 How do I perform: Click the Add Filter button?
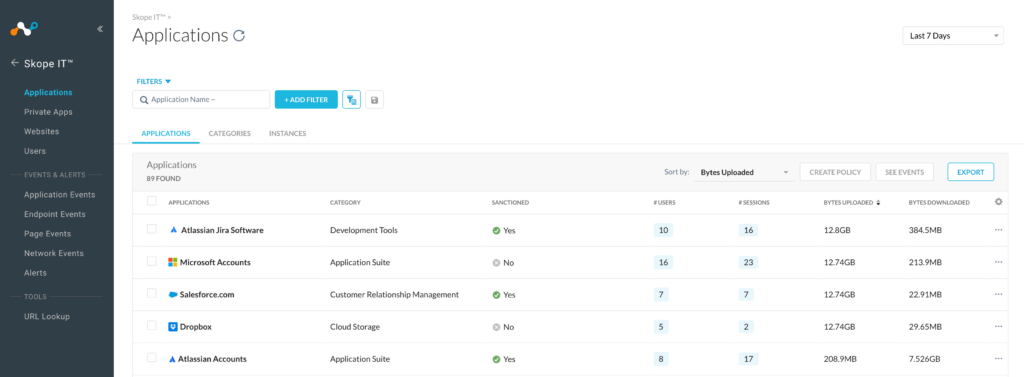pos(306,99)
